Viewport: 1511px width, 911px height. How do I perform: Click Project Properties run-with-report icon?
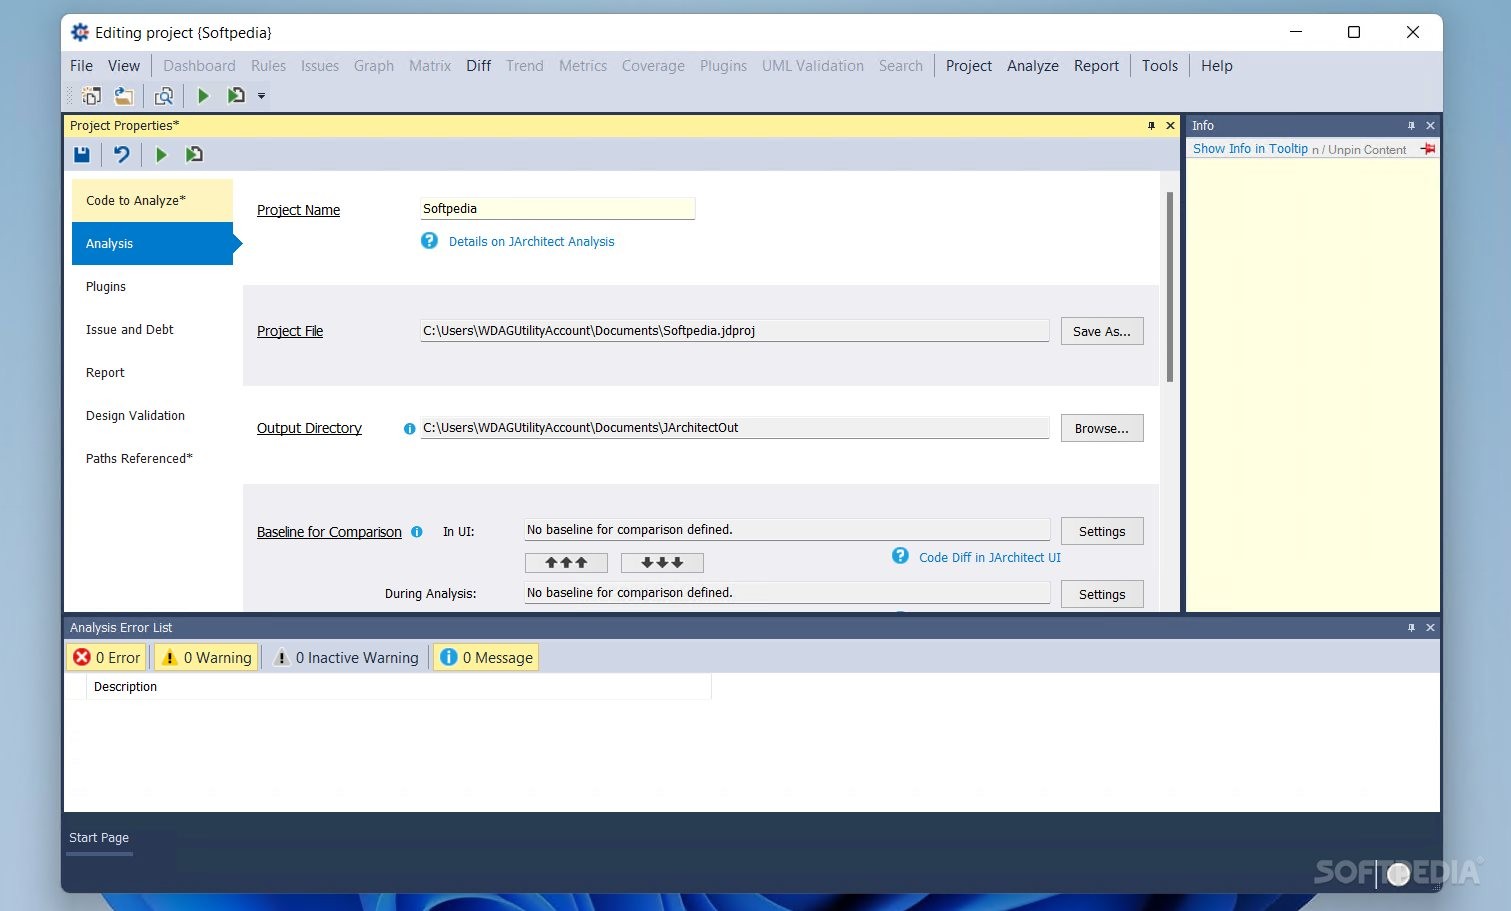194,154
